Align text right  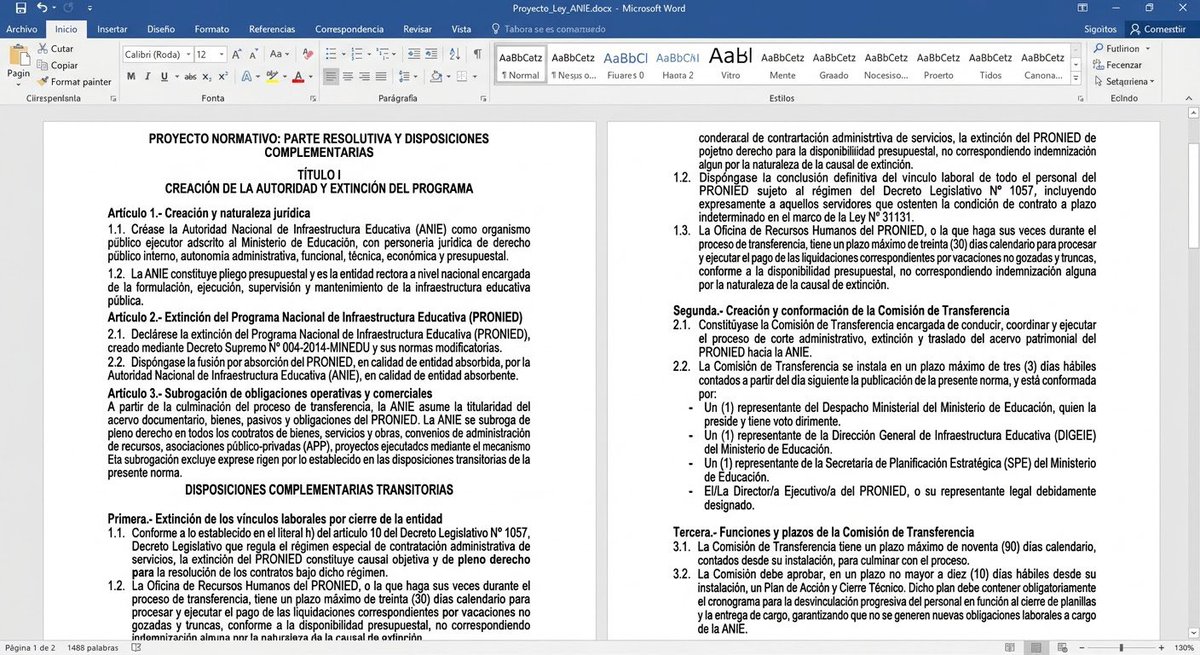click(364, 77)
